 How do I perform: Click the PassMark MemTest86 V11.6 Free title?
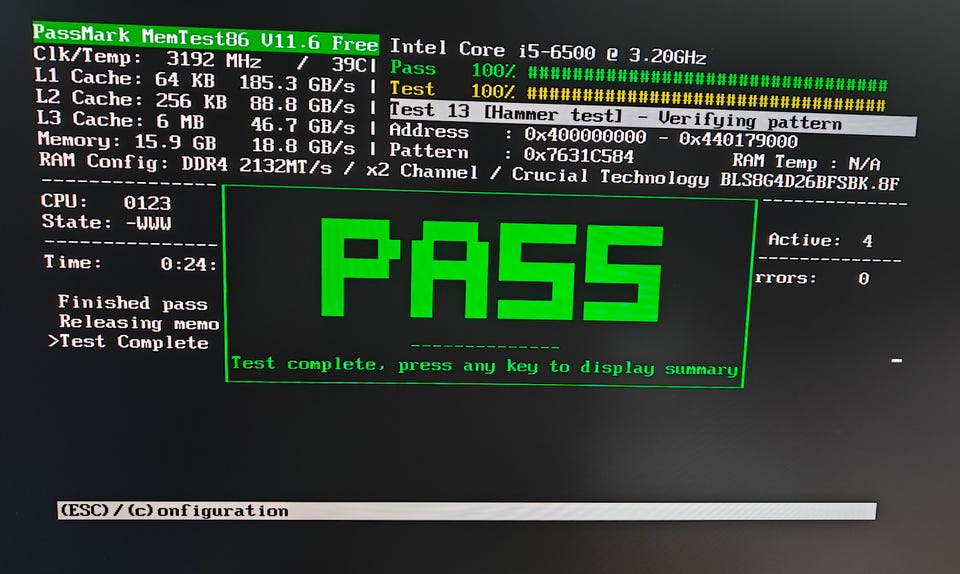(206, 37)
